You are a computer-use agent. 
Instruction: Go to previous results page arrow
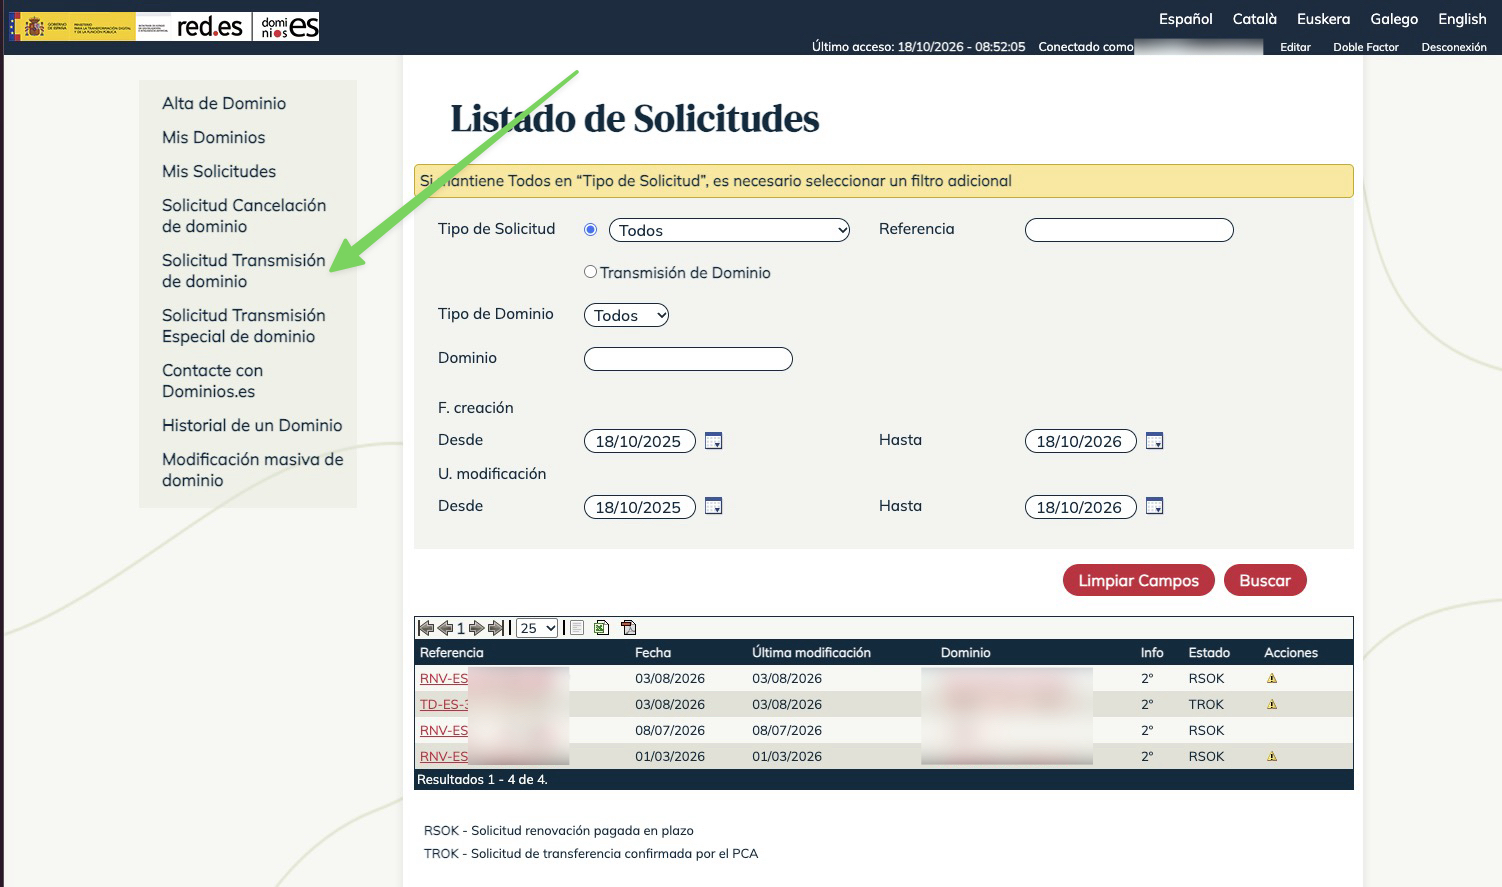[x=445, y=628]
